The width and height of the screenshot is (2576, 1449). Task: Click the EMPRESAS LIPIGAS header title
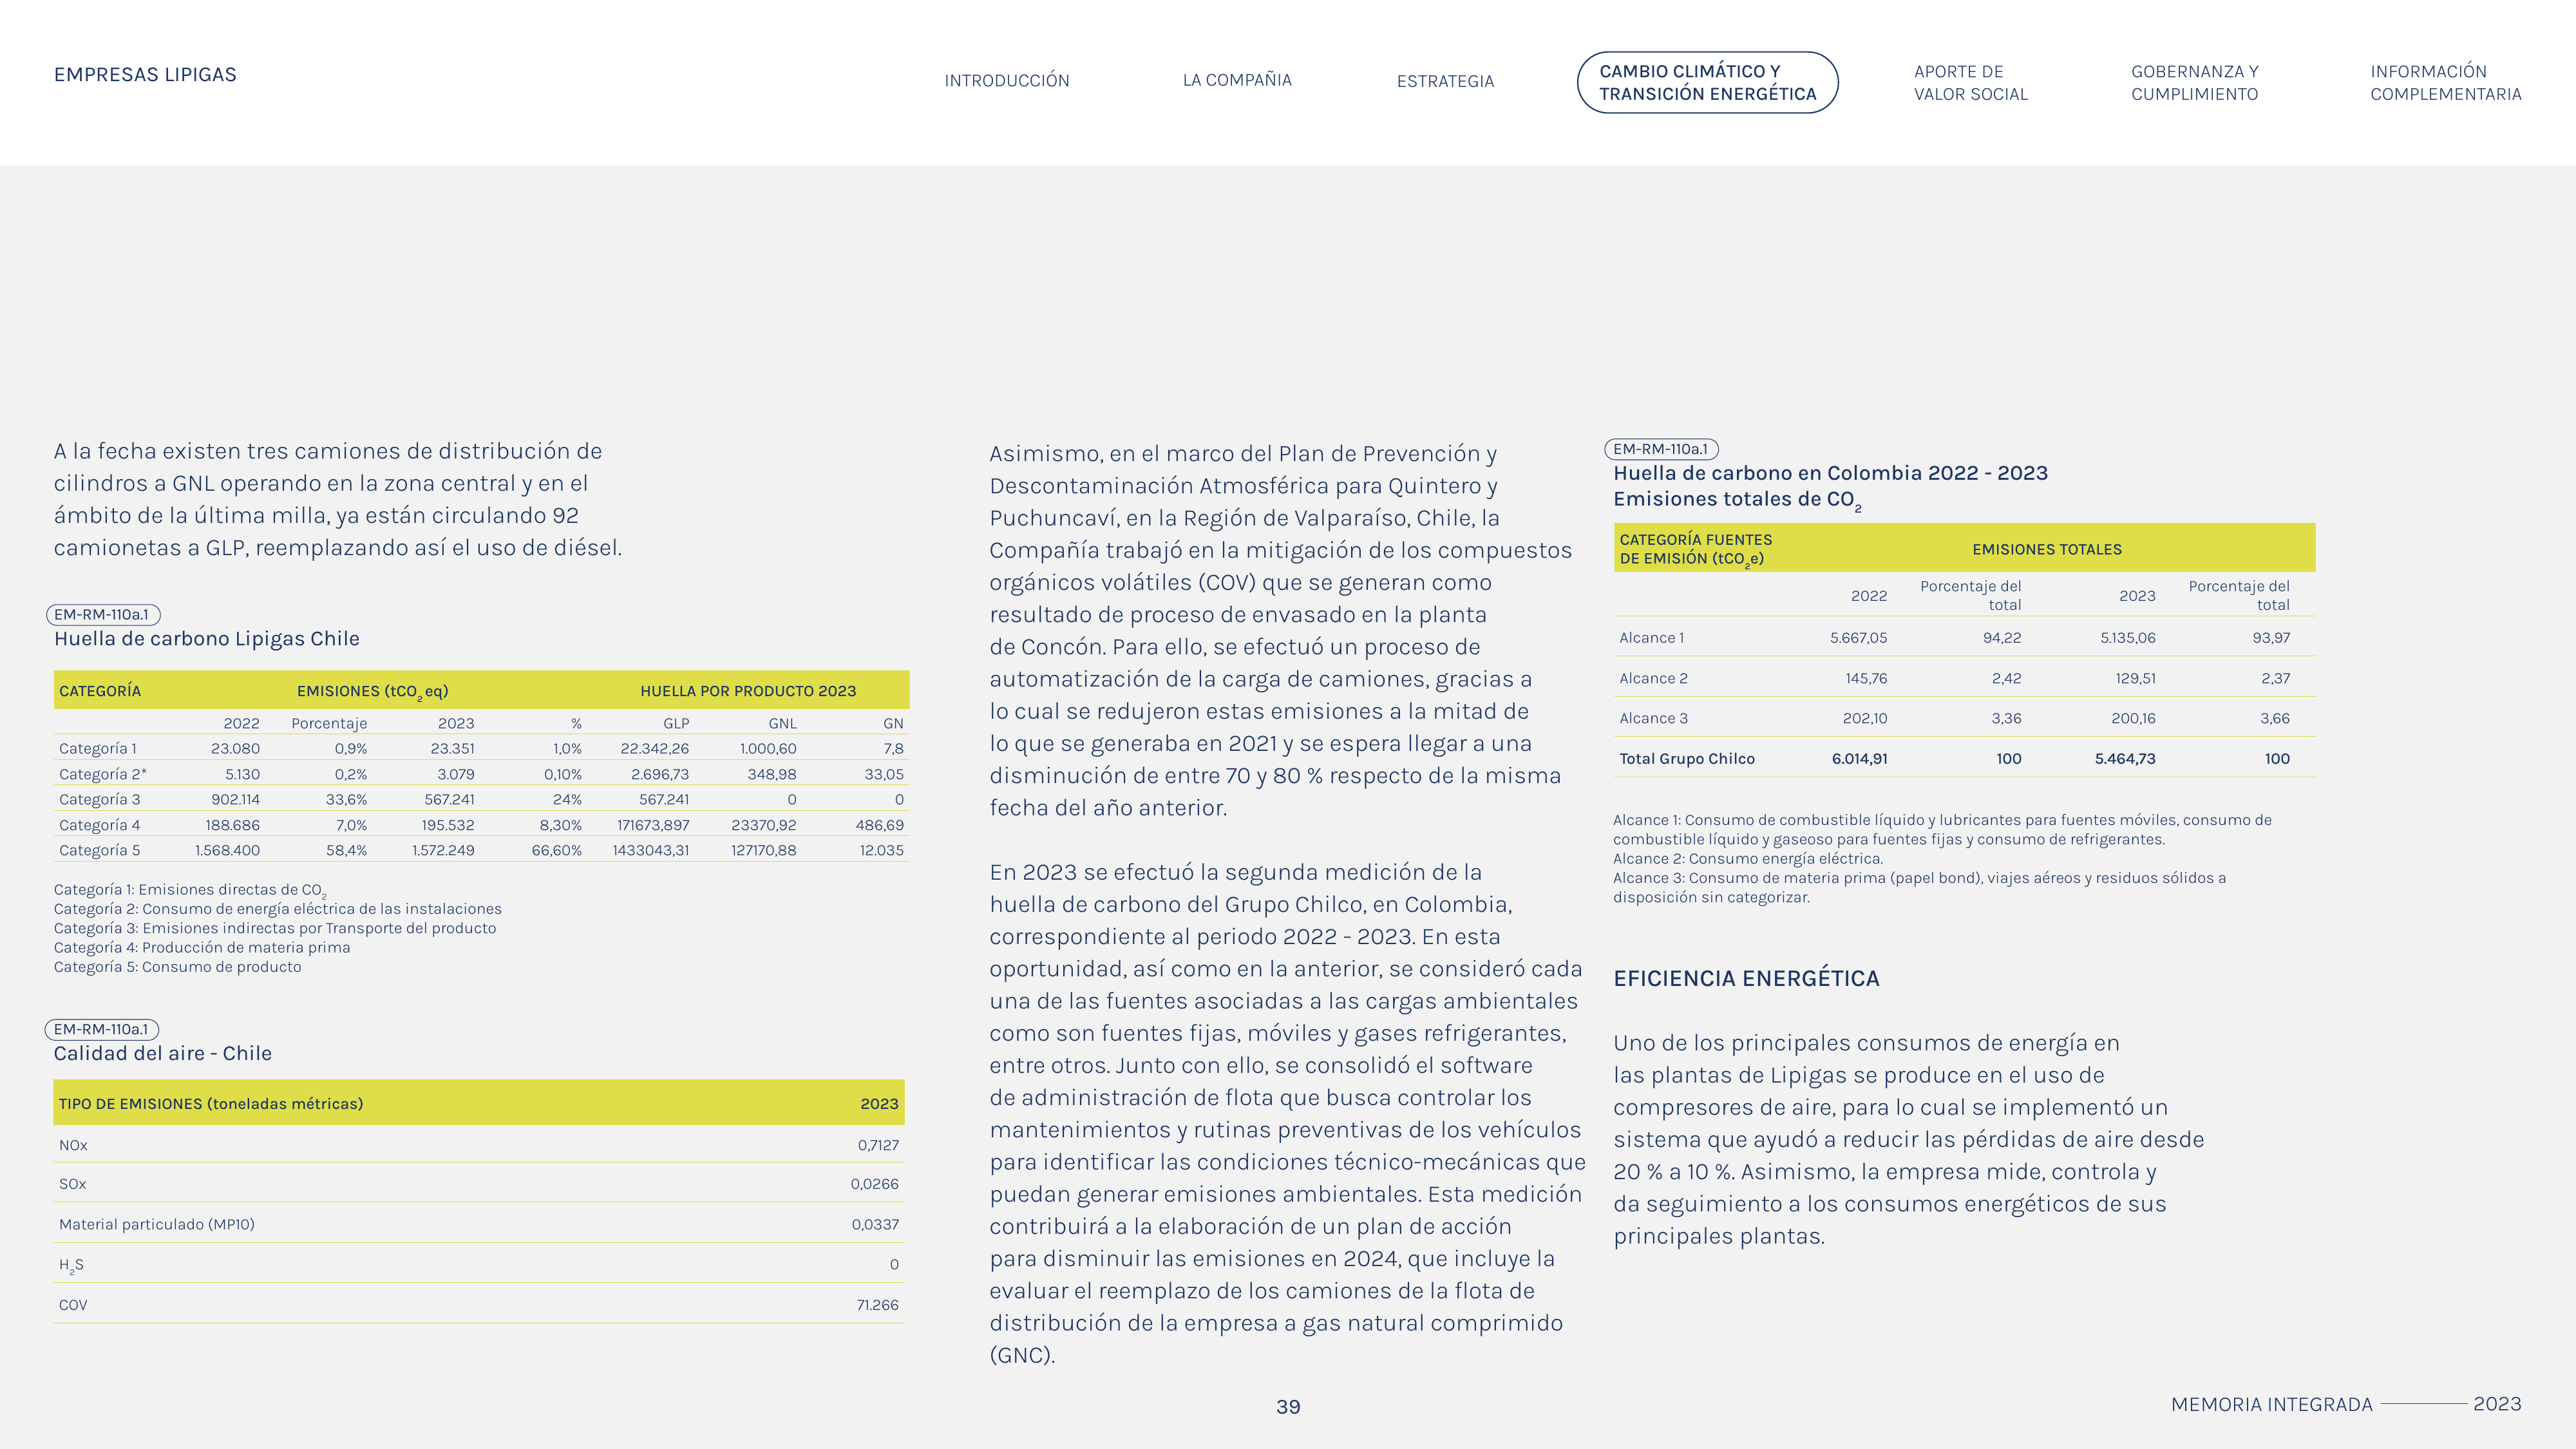[145, 75]
